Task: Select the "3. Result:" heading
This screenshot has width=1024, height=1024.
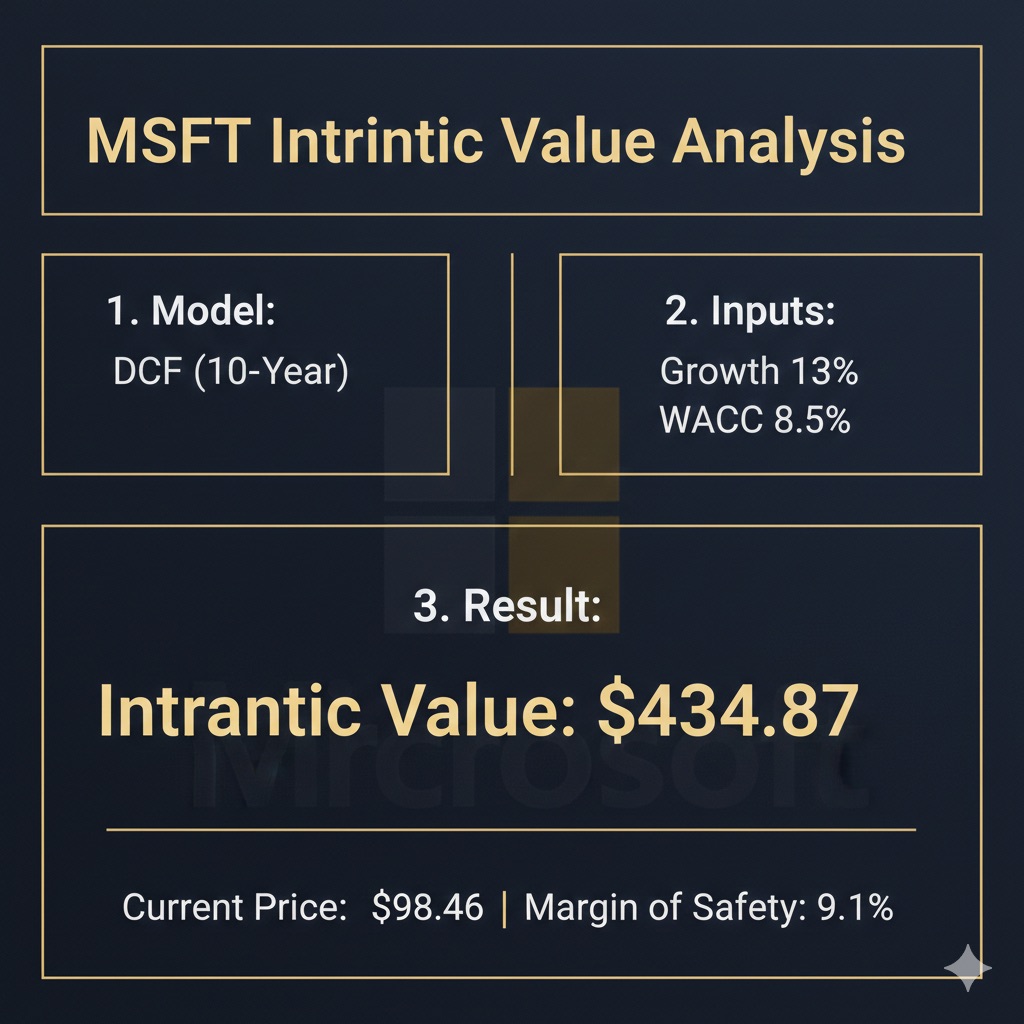Action: (507, 607)
